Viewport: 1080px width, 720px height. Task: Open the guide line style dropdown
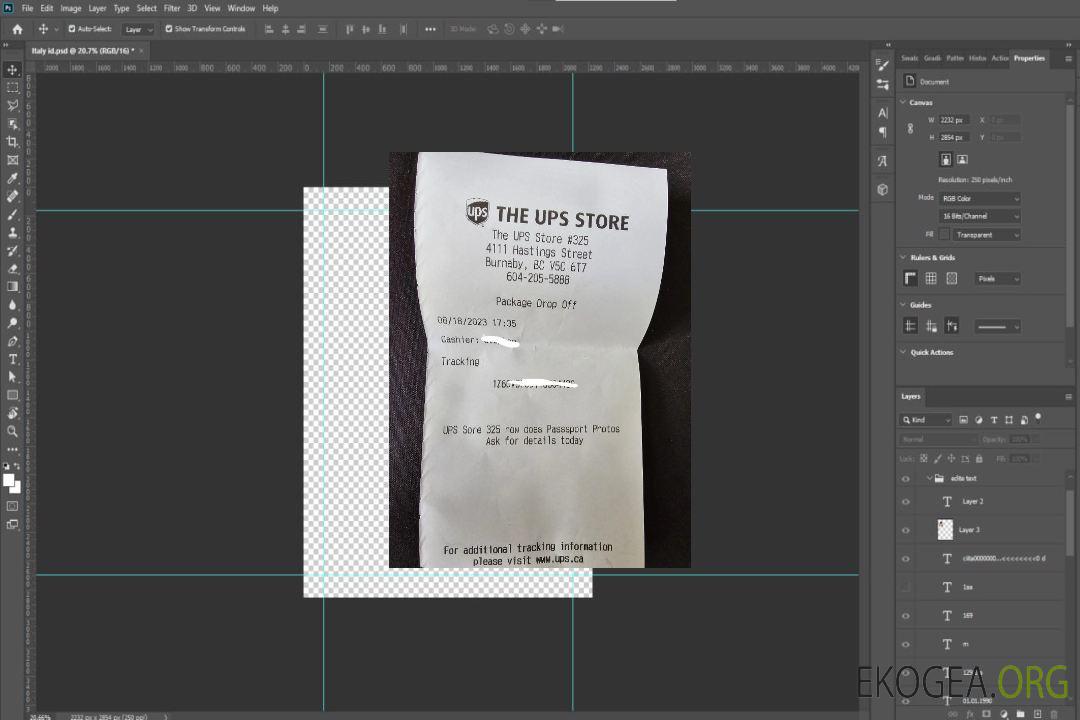(998, 327)
